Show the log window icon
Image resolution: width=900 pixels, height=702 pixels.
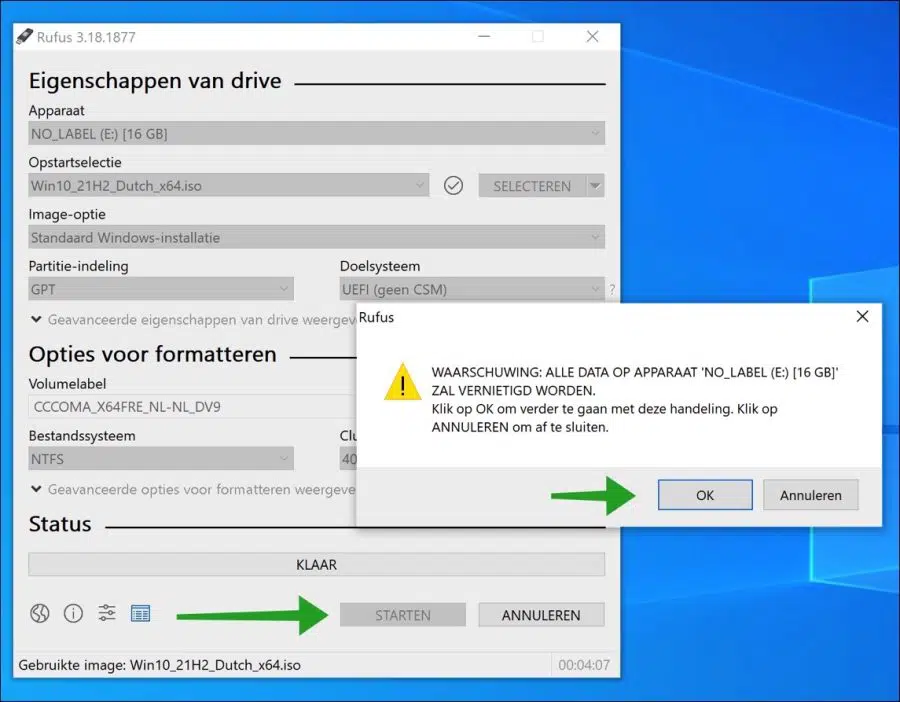(x=141, y=614)
